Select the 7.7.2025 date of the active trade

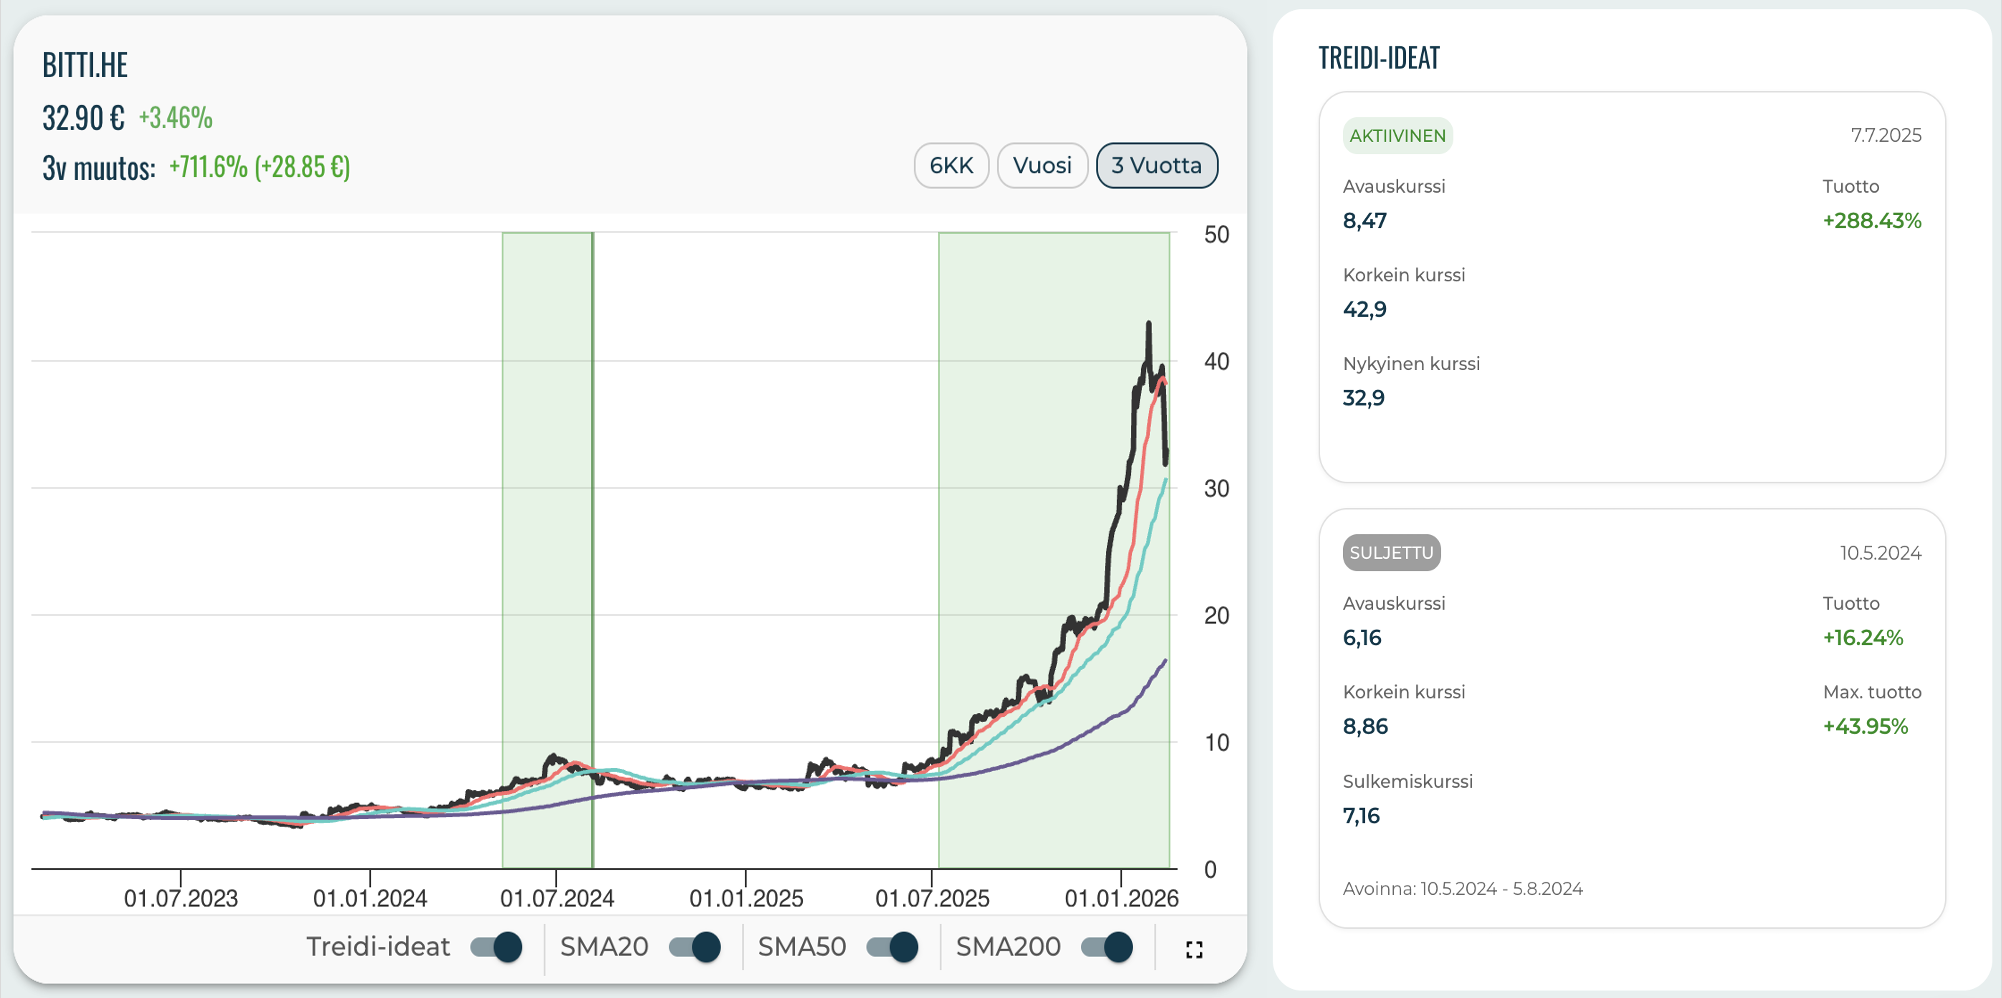(1885, 136)
